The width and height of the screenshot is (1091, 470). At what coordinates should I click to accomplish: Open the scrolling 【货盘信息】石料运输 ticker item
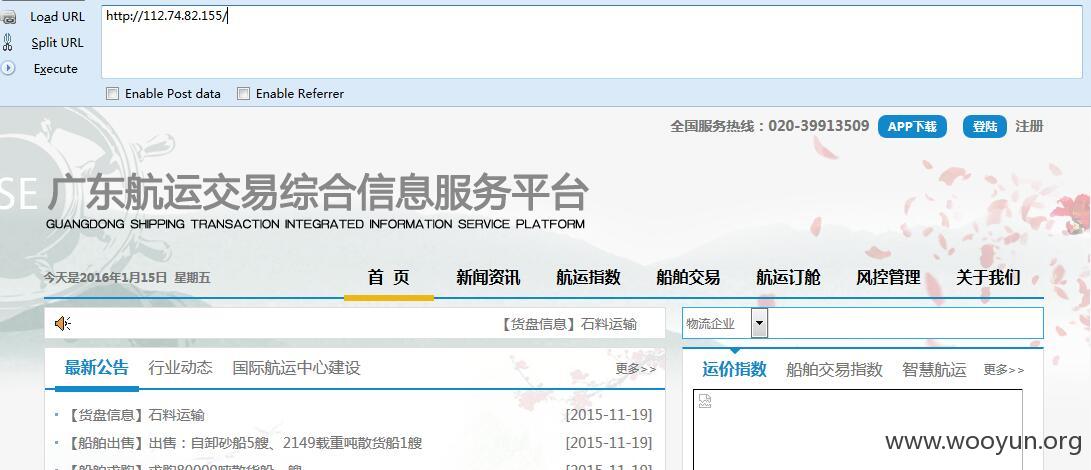(568, 324)
